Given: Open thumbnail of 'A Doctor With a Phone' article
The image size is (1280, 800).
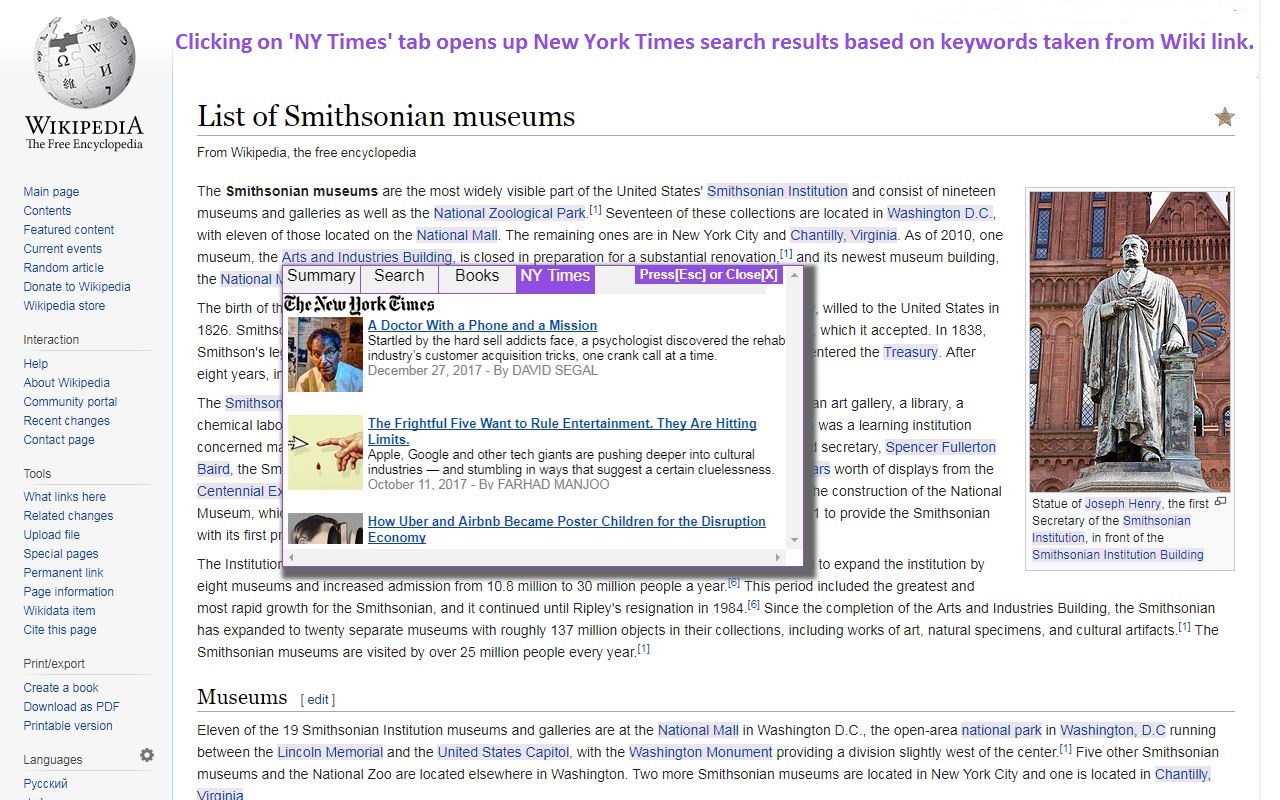Looking at the screenshot, I should [325, 354].
